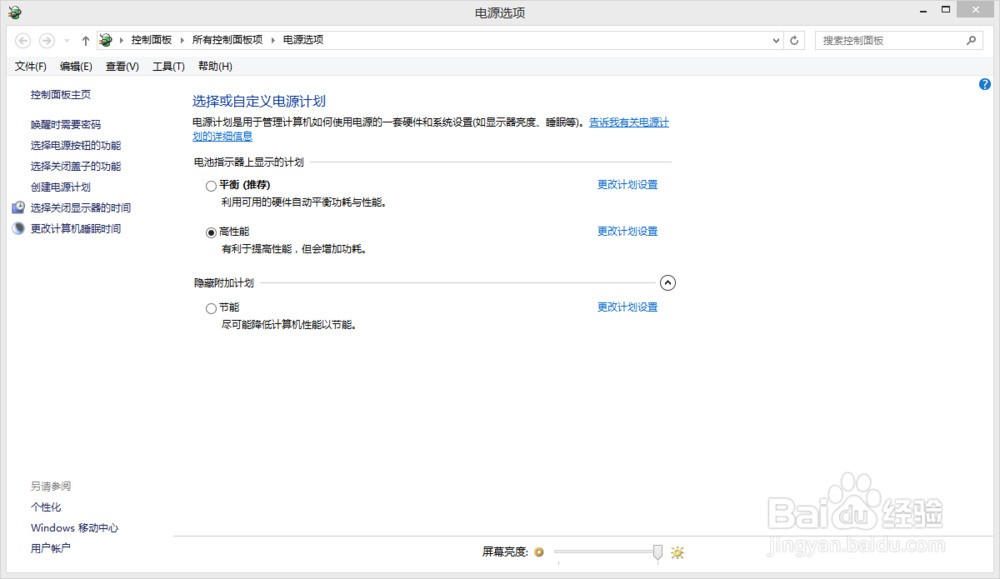The image size is (1000, 579).
Task: Open the 文件(F) menu
Action: [31, 66]
